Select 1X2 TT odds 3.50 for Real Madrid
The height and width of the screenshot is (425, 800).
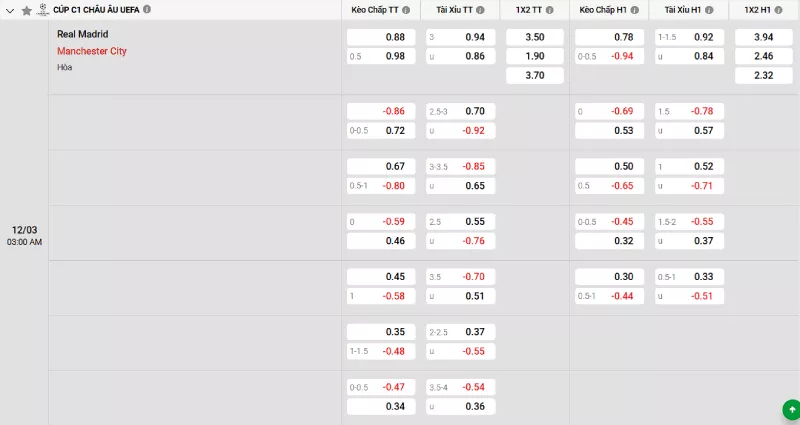click(534, 37)
